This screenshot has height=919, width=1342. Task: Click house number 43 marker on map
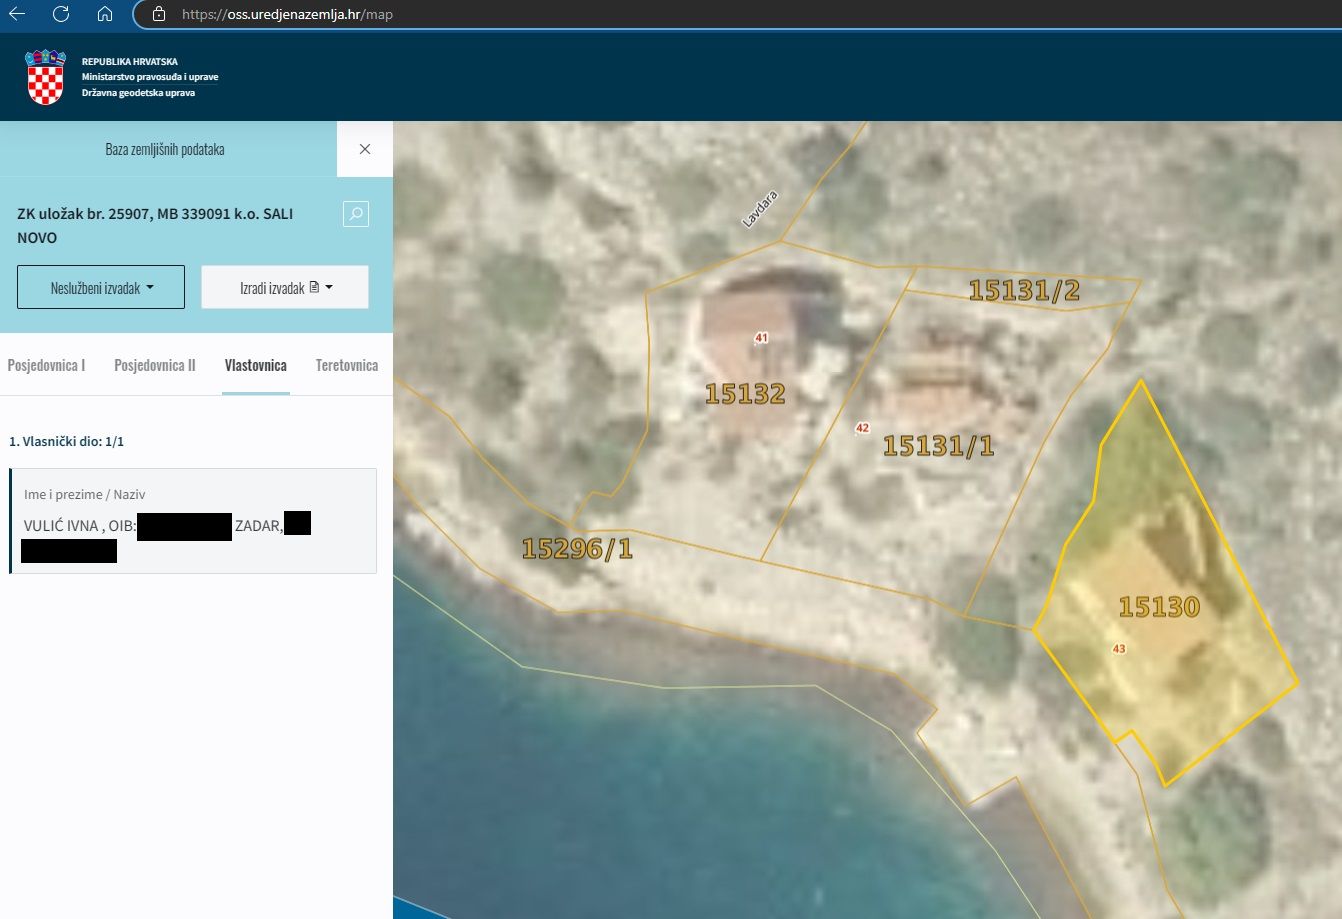(1119, 649)
